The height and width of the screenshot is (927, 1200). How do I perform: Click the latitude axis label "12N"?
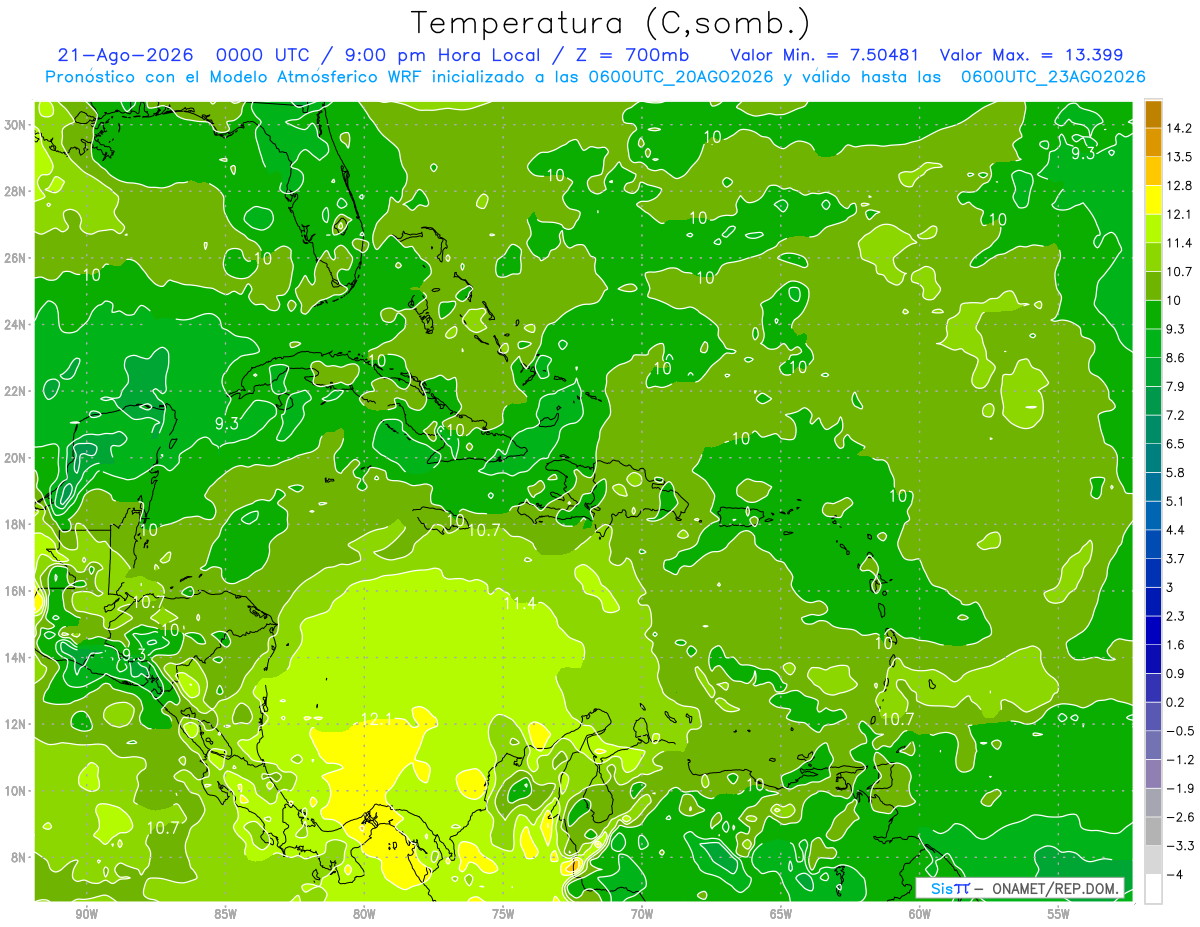tap(15, 723)
